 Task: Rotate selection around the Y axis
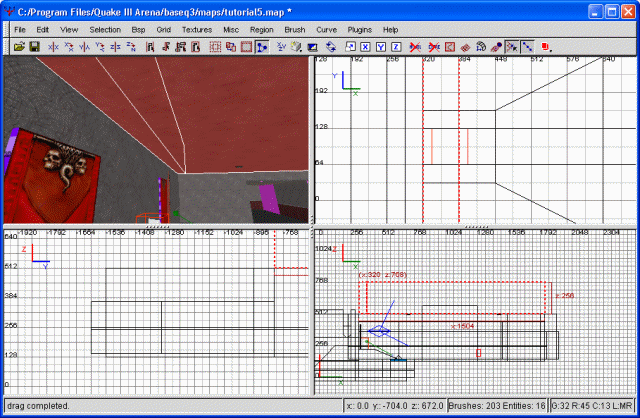pyautogui.click(x=100, y=47)
